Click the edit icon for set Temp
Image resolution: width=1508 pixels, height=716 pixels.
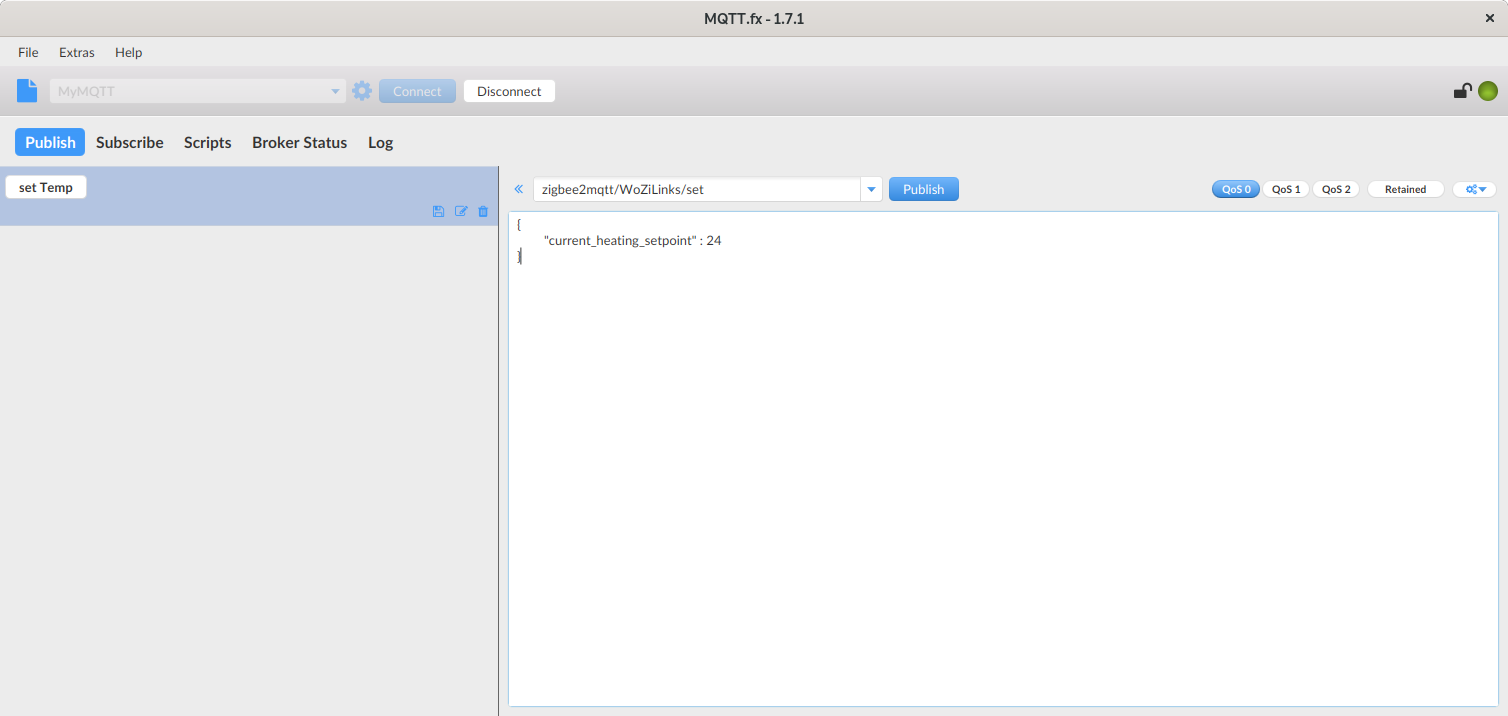tap(461, 211)
